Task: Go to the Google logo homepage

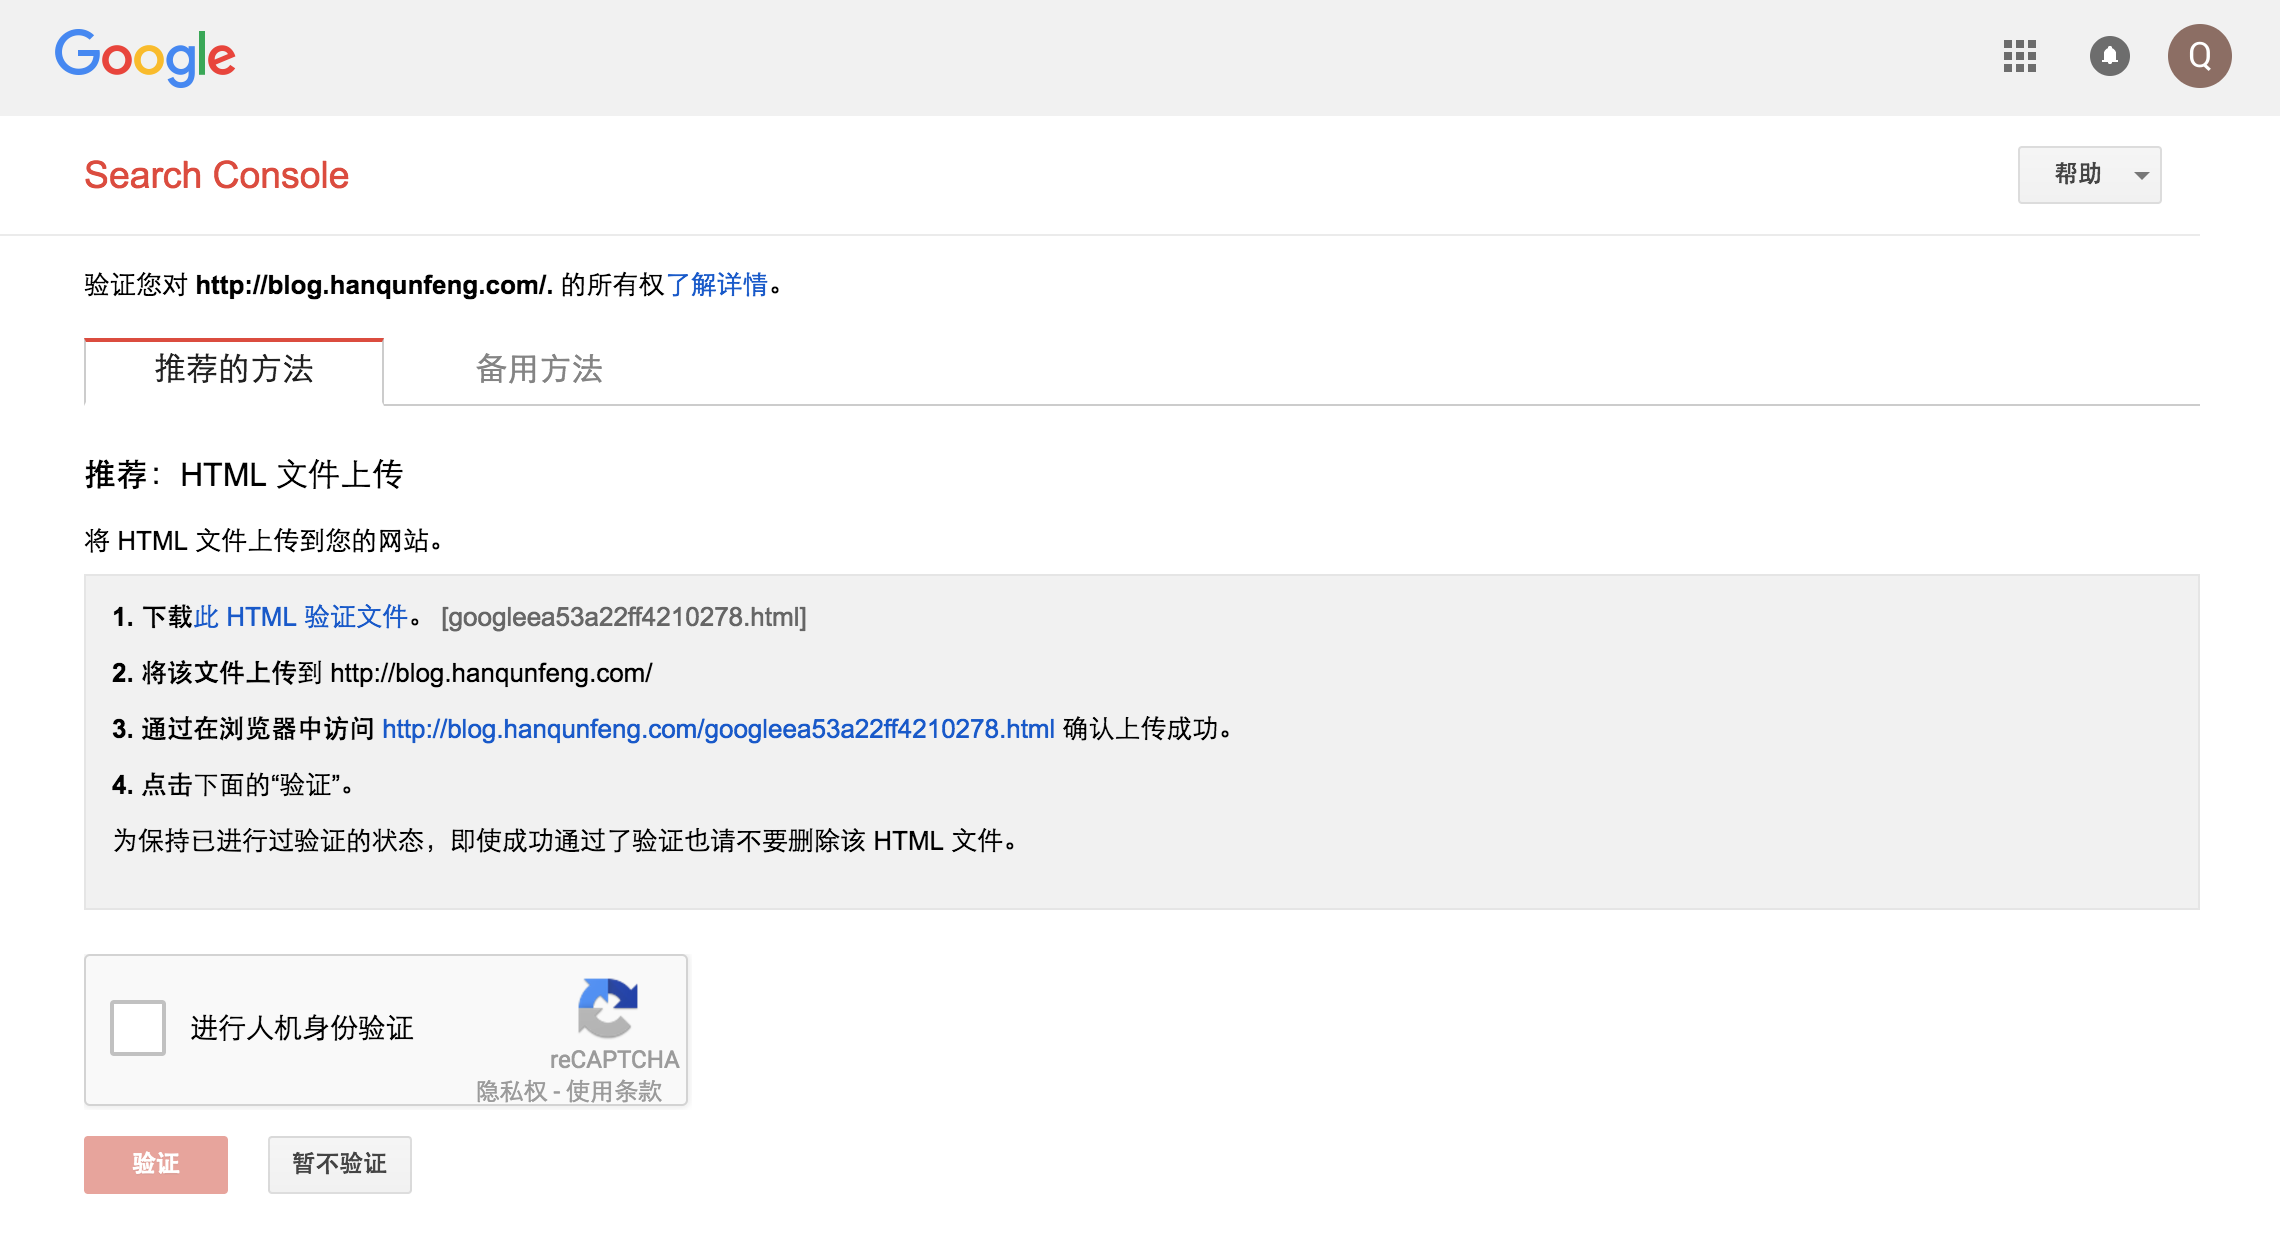Action: point(145,57)
